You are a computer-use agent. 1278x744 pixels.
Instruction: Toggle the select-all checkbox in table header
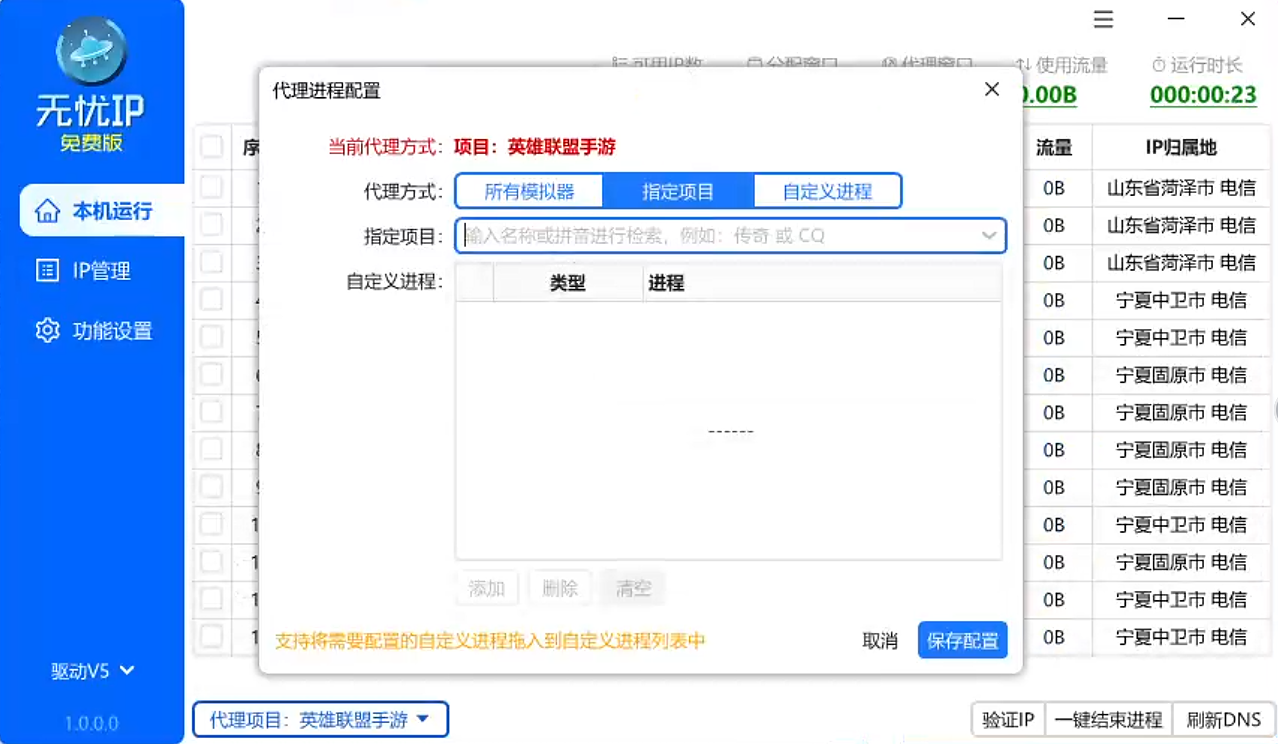211,147
